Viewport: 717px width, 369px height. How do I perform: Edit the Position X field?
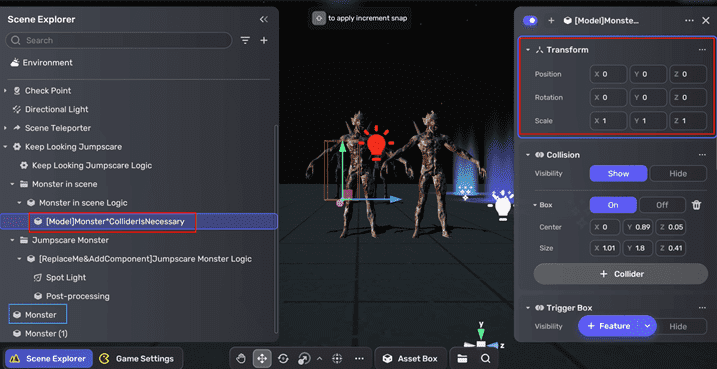pyautogui.click(x=608, y=74)
